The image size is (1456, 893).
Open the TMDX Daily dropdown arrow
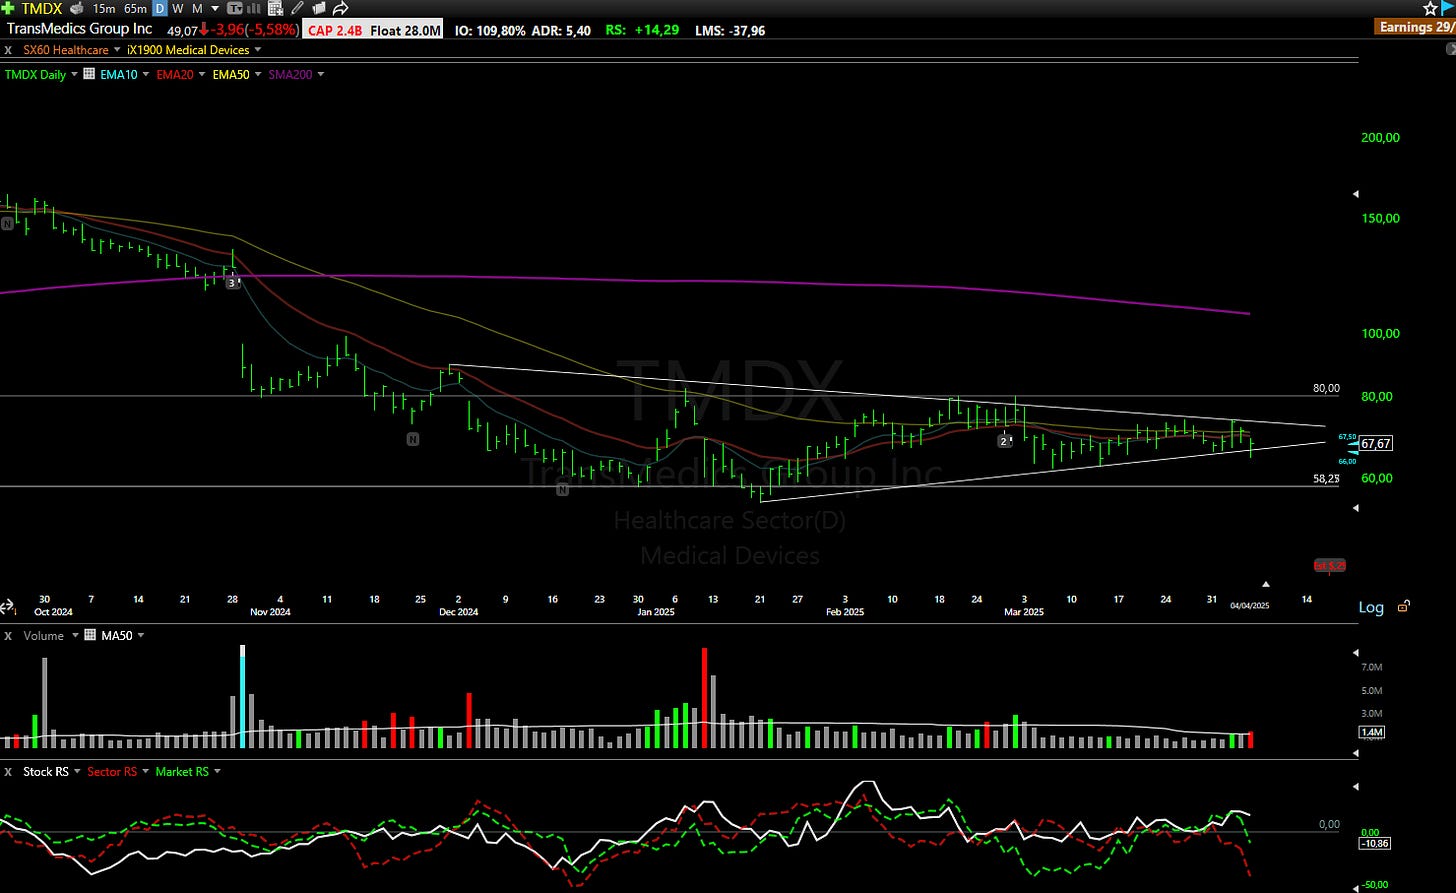[x=76, y=75]
